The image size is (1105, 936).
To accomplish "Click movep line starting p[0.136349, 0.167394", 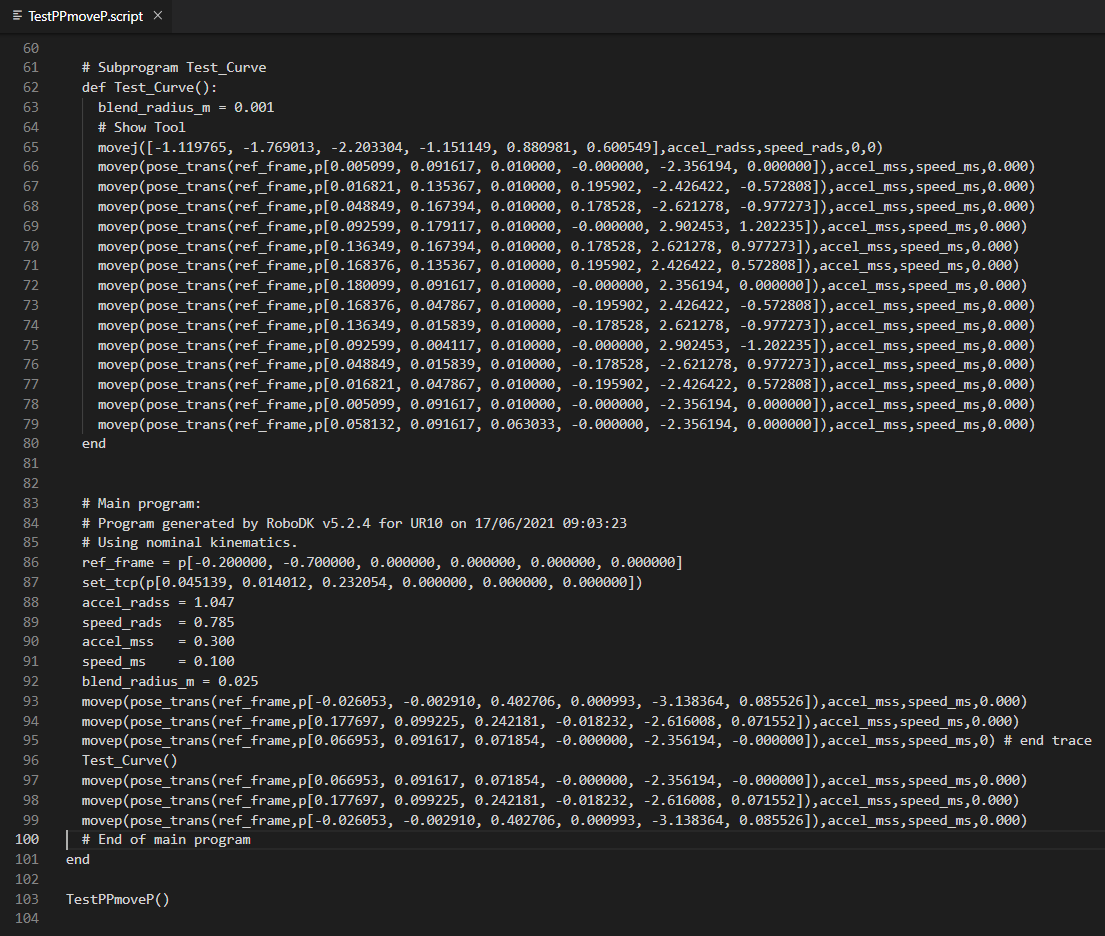I will click(559, 246).
